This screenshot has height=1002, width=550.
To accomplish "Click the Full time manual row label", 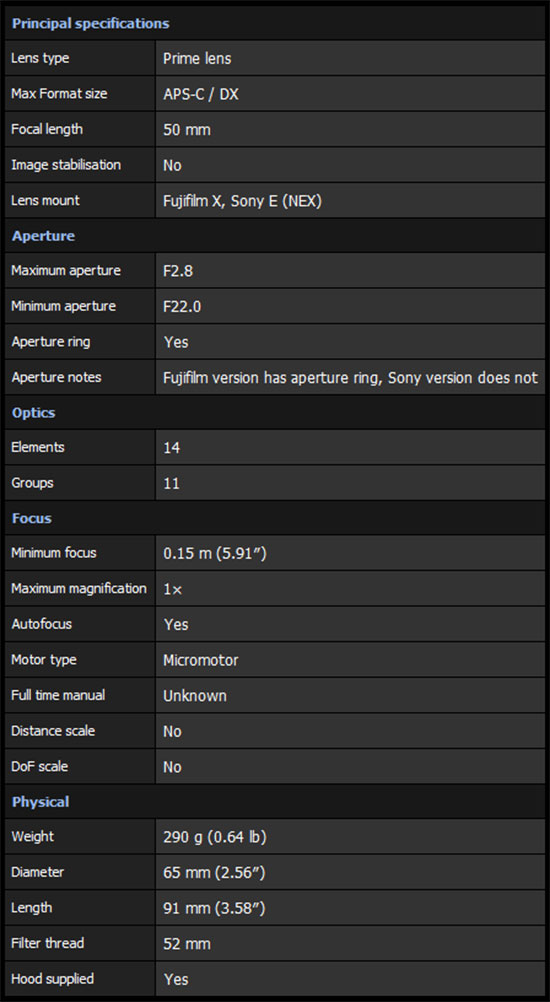I will click(58, 695).
